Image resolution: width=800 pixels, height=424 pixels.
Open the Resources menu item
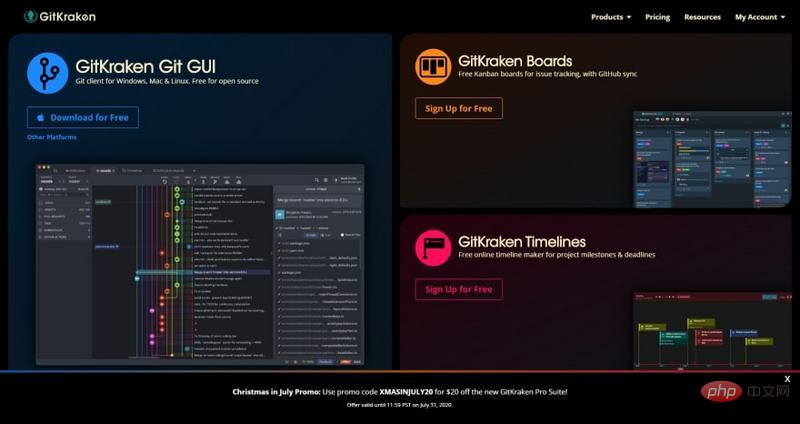click(702, 17)
